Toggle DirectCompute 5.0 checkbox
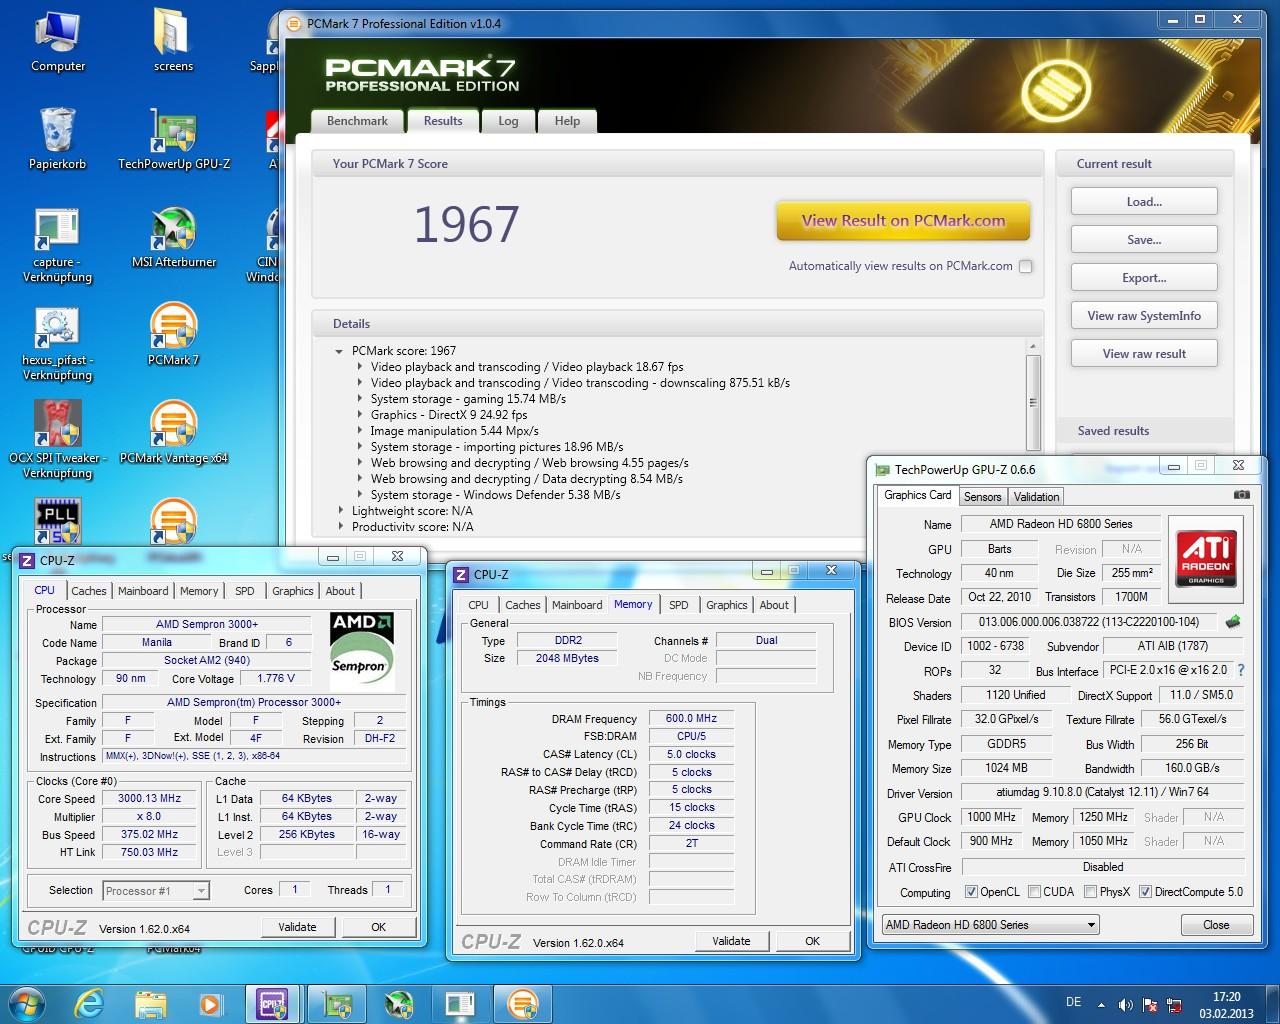The width and height of the screenshot is (1280, 1024). 1145,892
